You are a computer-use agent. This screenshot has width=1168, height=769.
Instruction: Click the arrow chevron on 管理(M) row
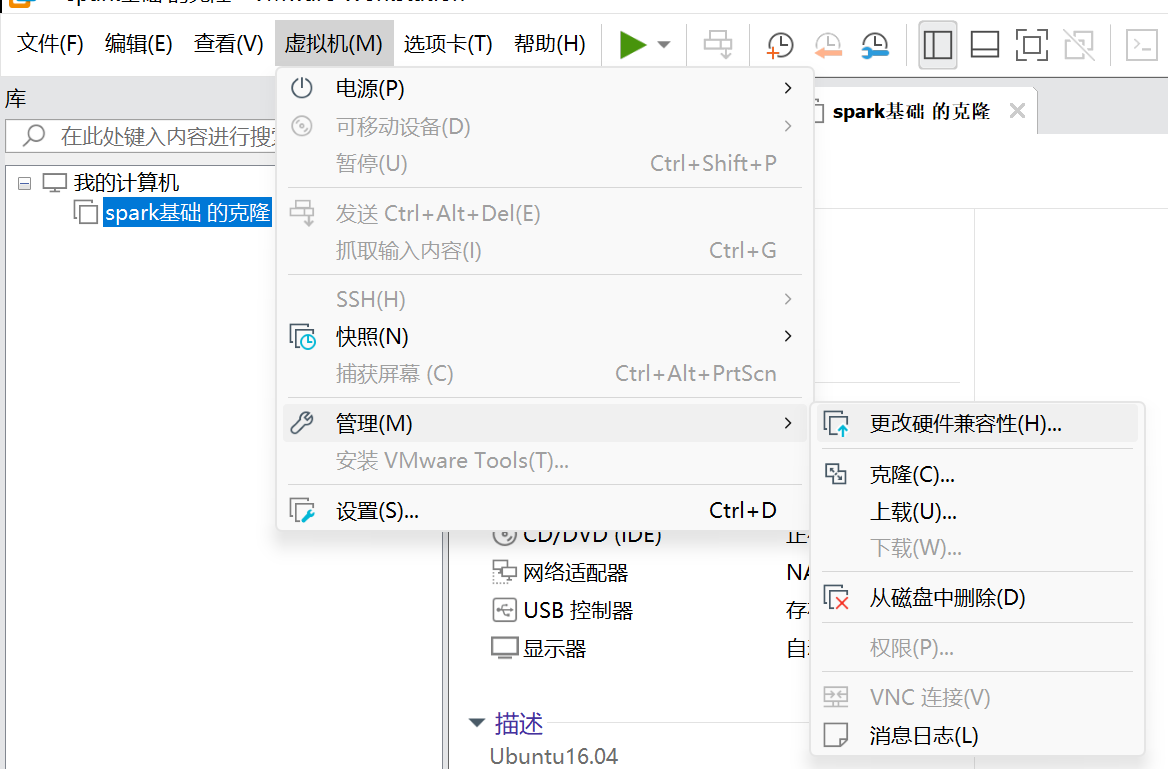click(788, 423)
